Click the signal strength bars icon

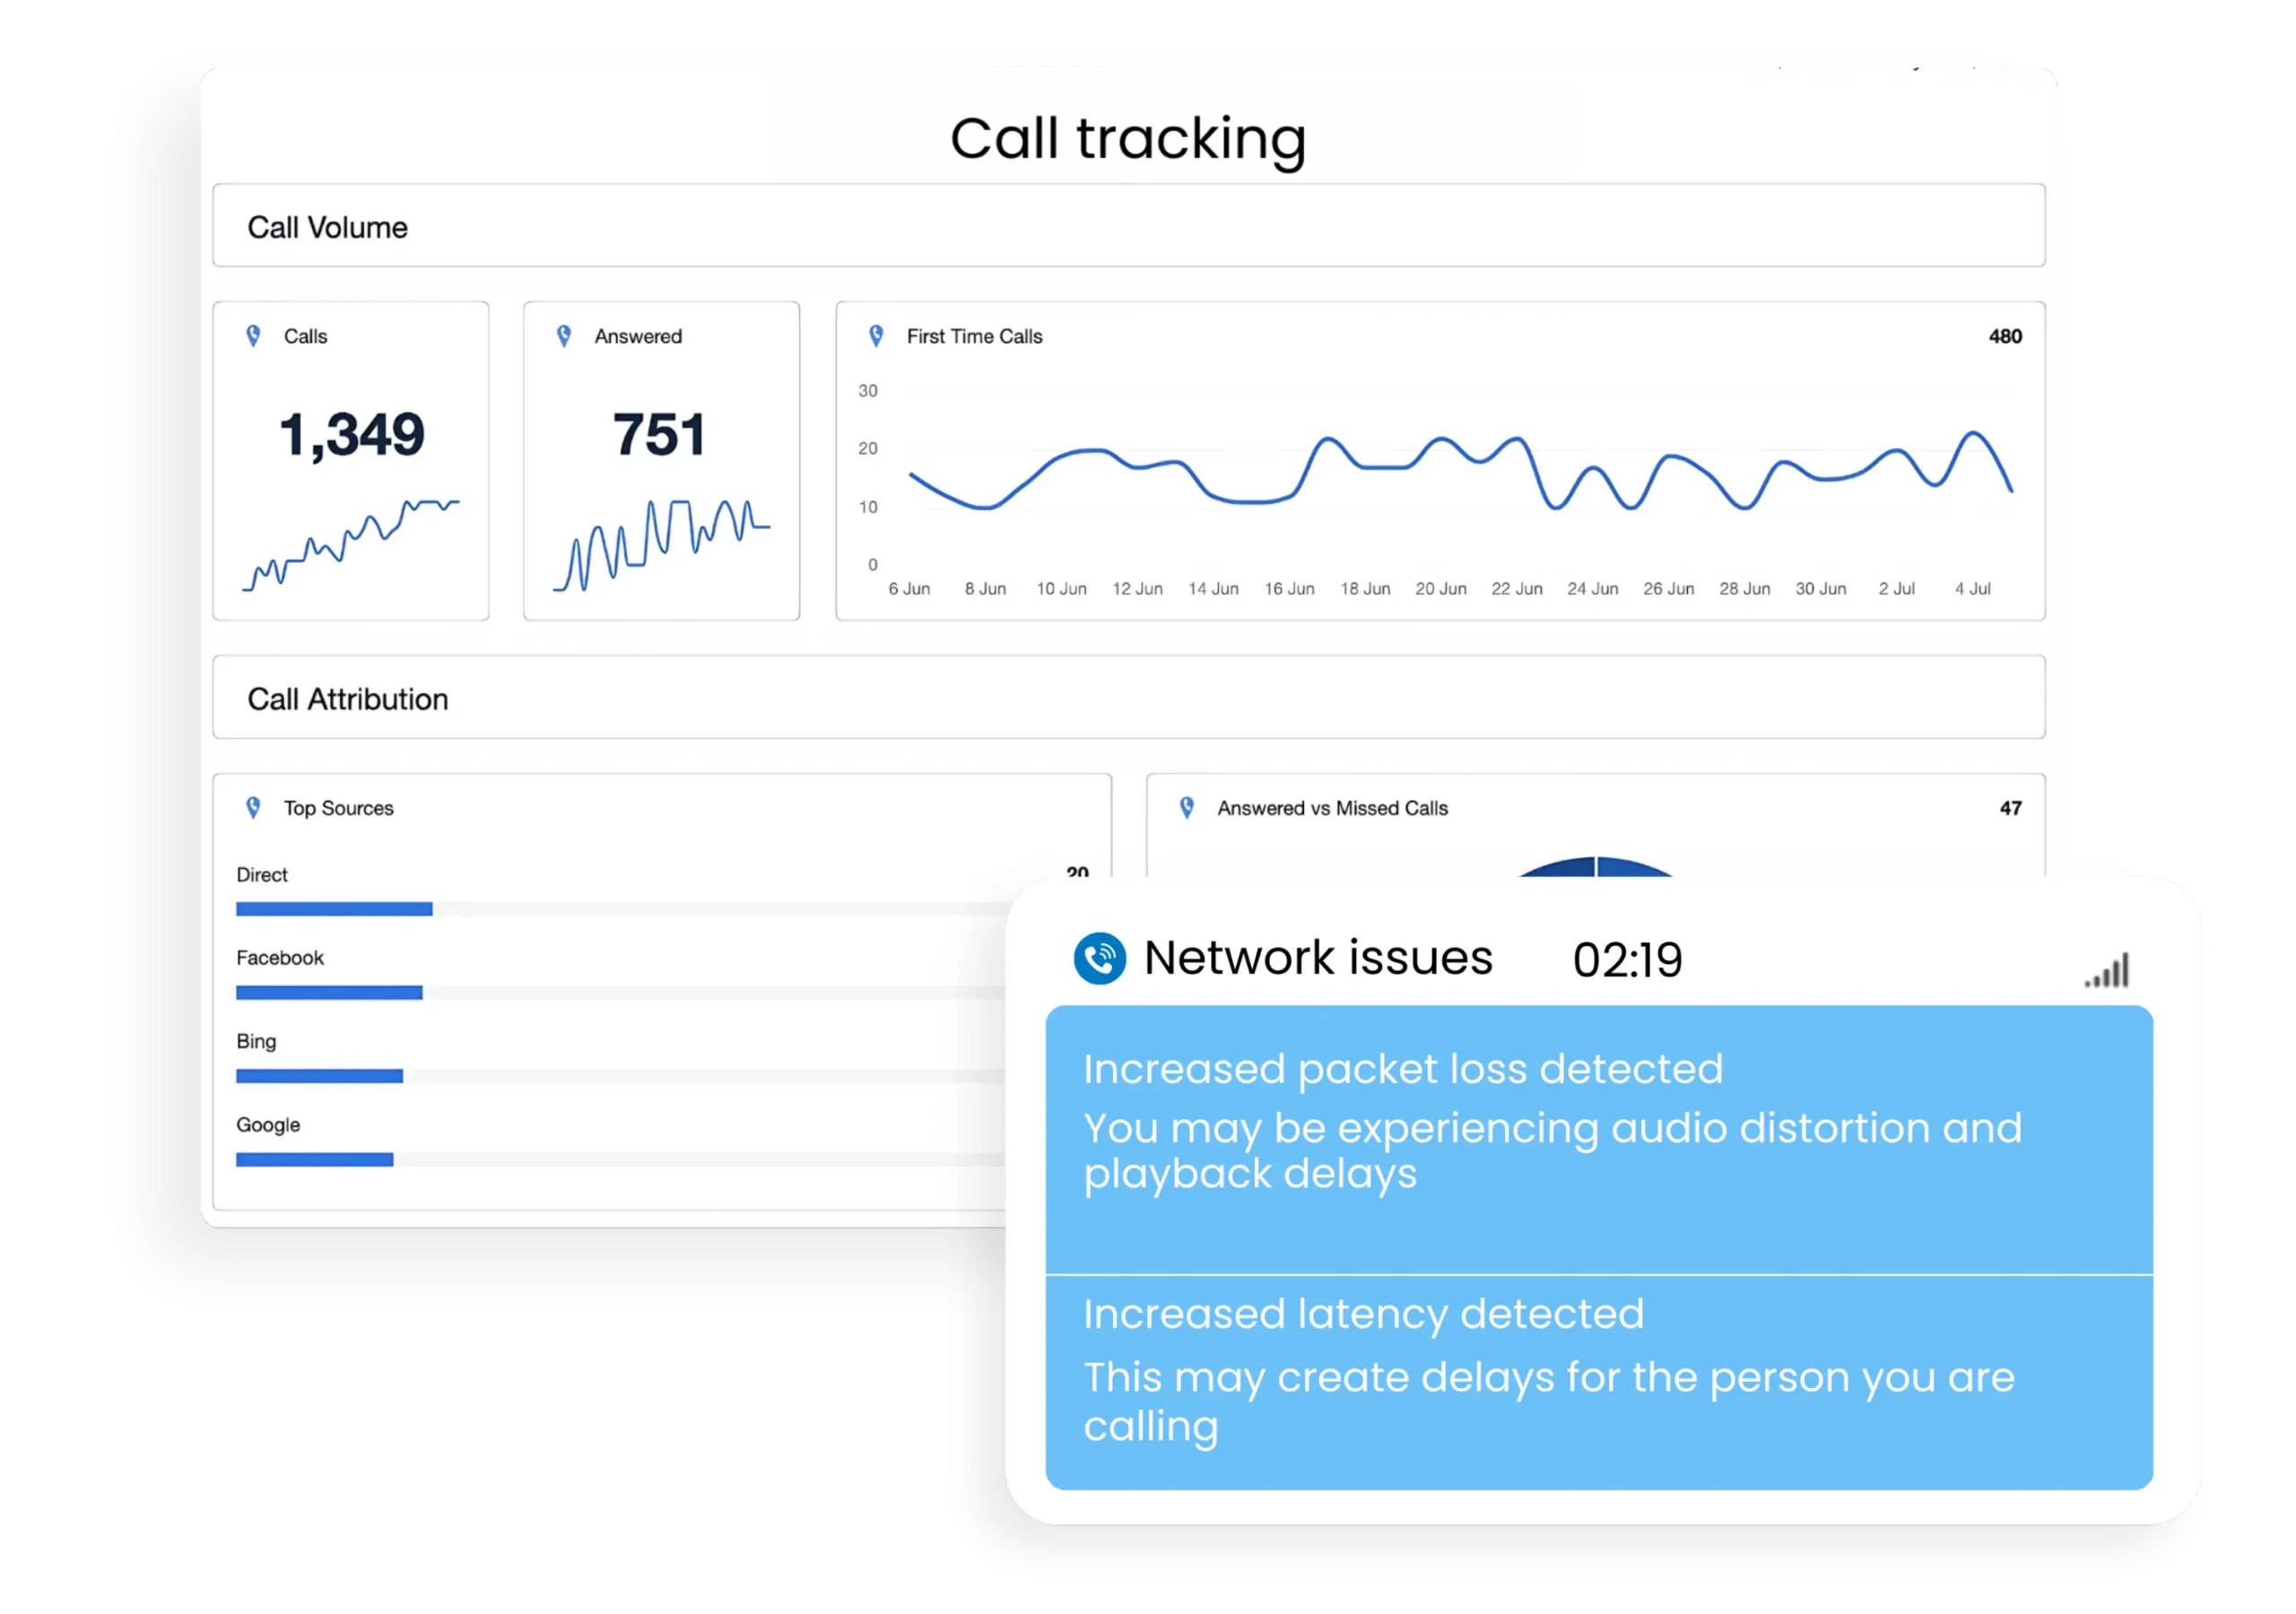[x=2108, y=971]
